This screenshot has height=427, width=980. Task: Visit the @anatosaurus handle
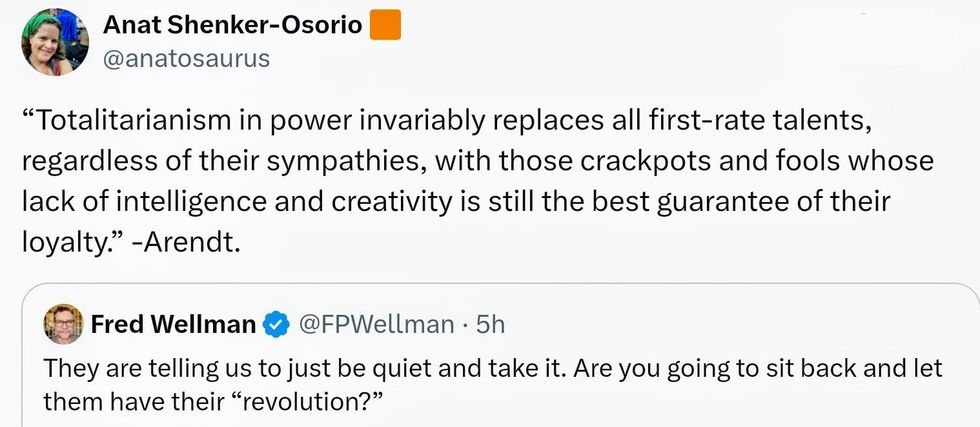click(187, 58)
